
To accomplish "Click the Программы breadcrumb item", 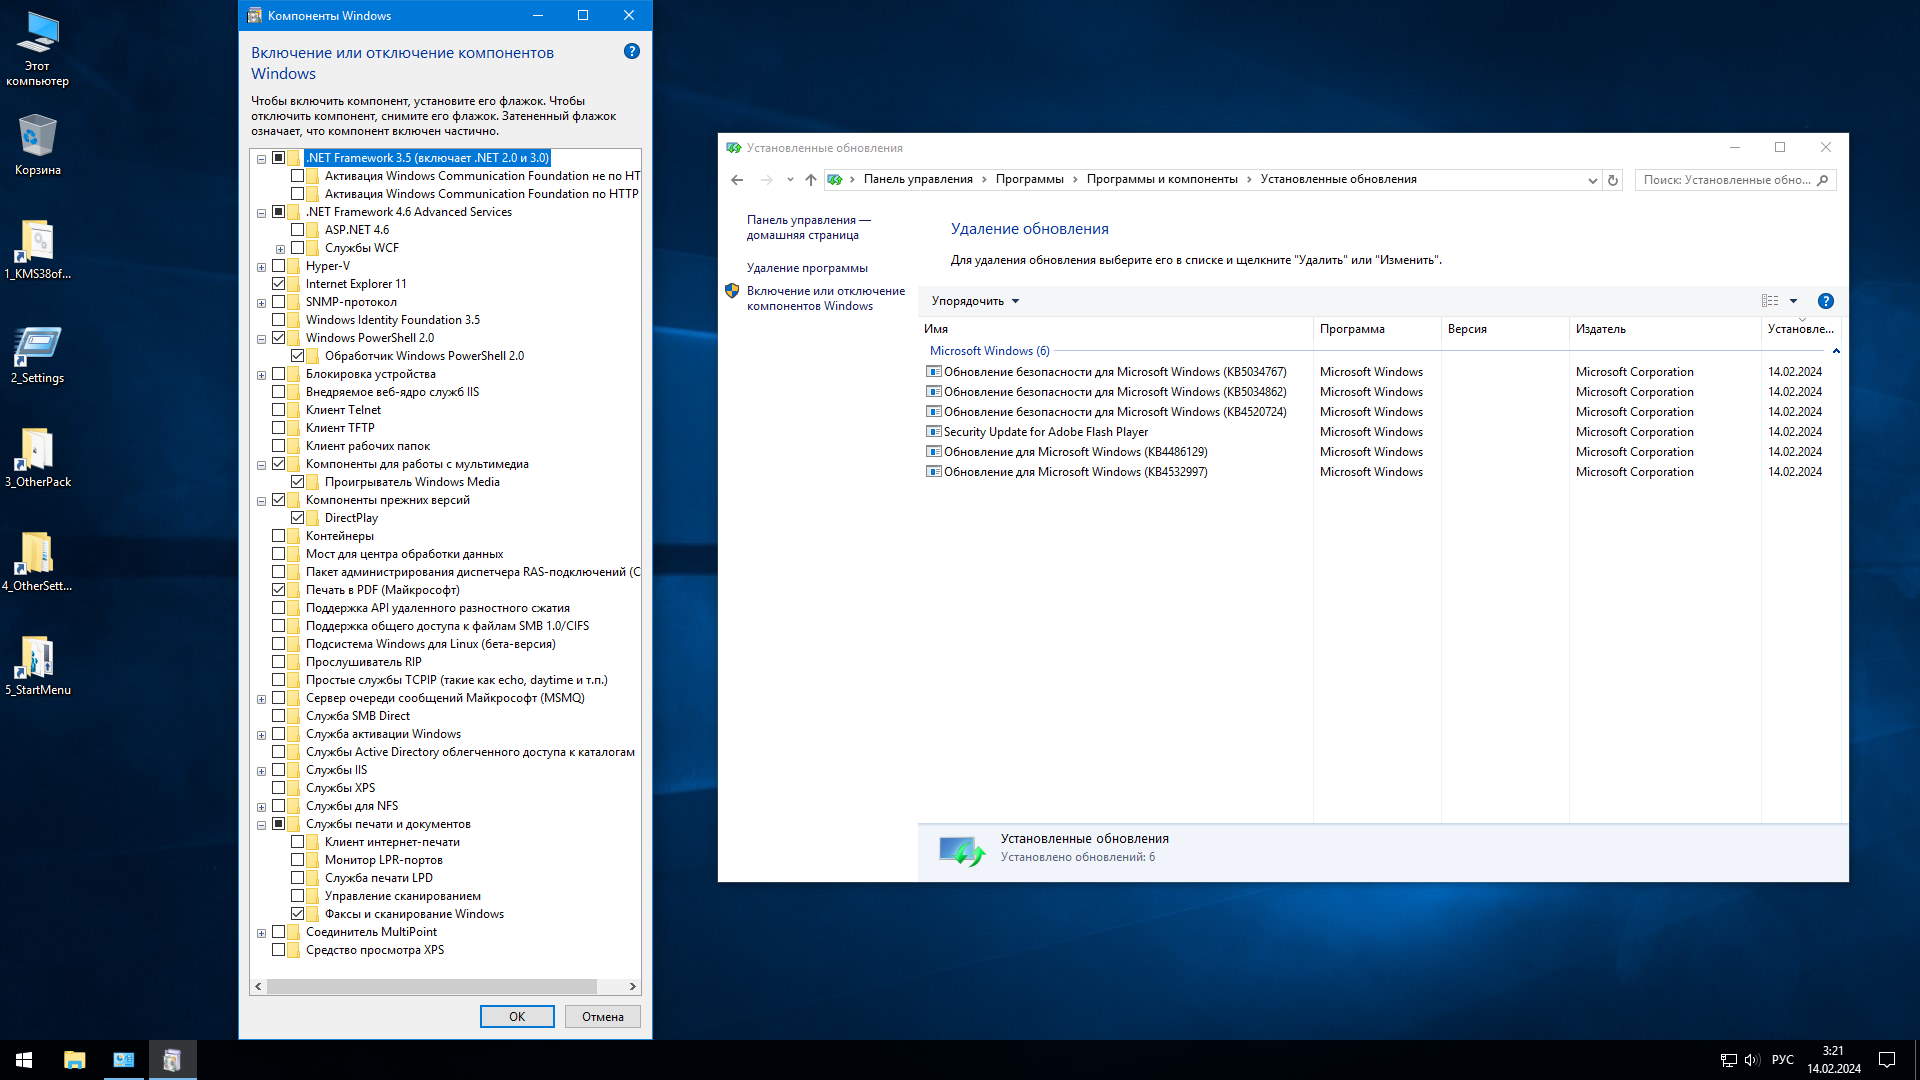I will coord(1029,179).
